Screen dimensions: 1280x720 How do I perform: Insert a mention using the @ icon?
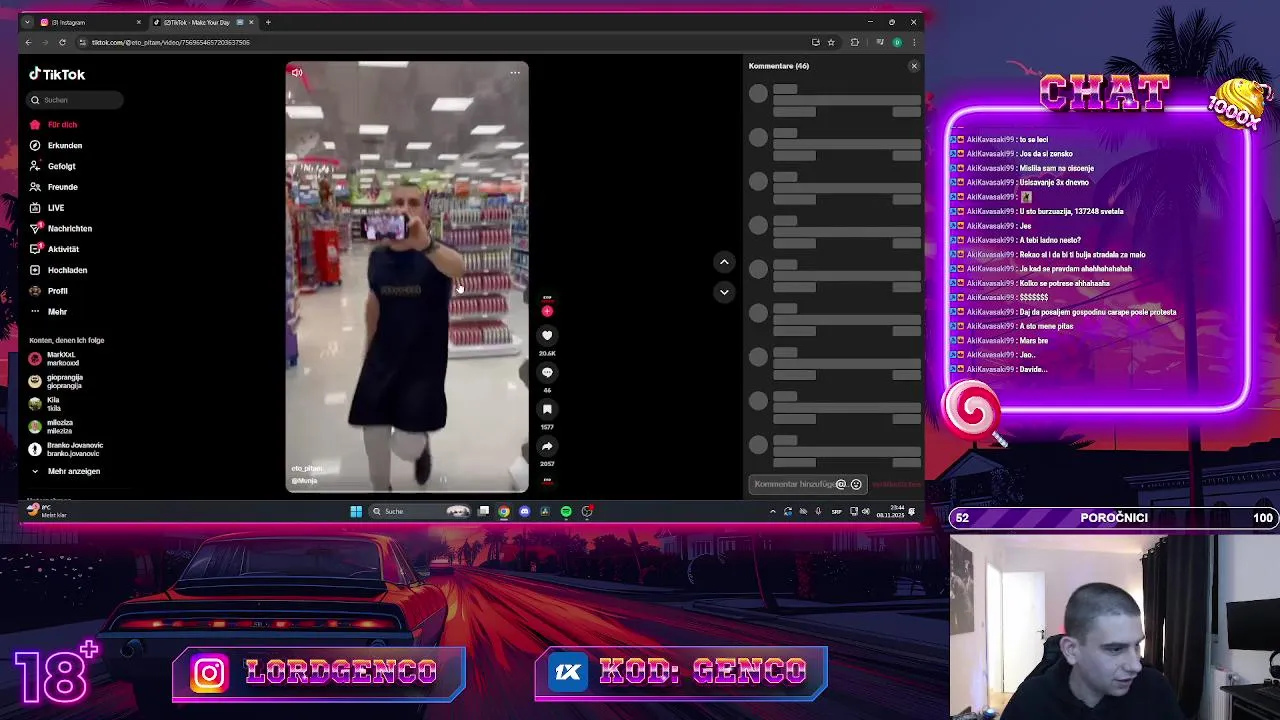click(841, 484)
